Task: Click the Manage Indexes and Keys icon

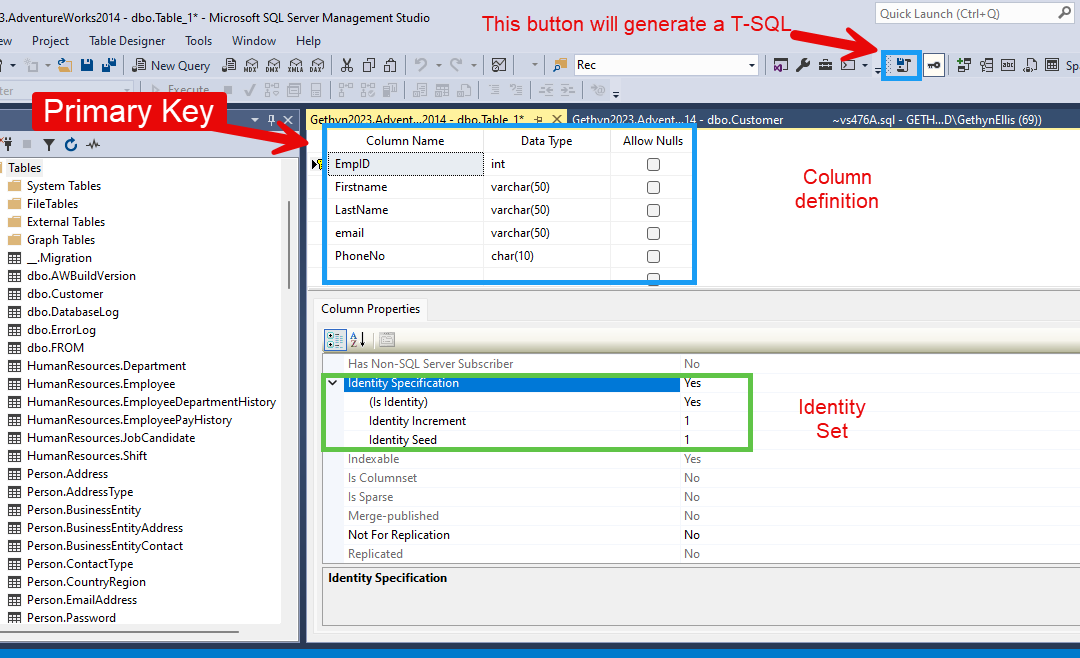Action: 986,65
